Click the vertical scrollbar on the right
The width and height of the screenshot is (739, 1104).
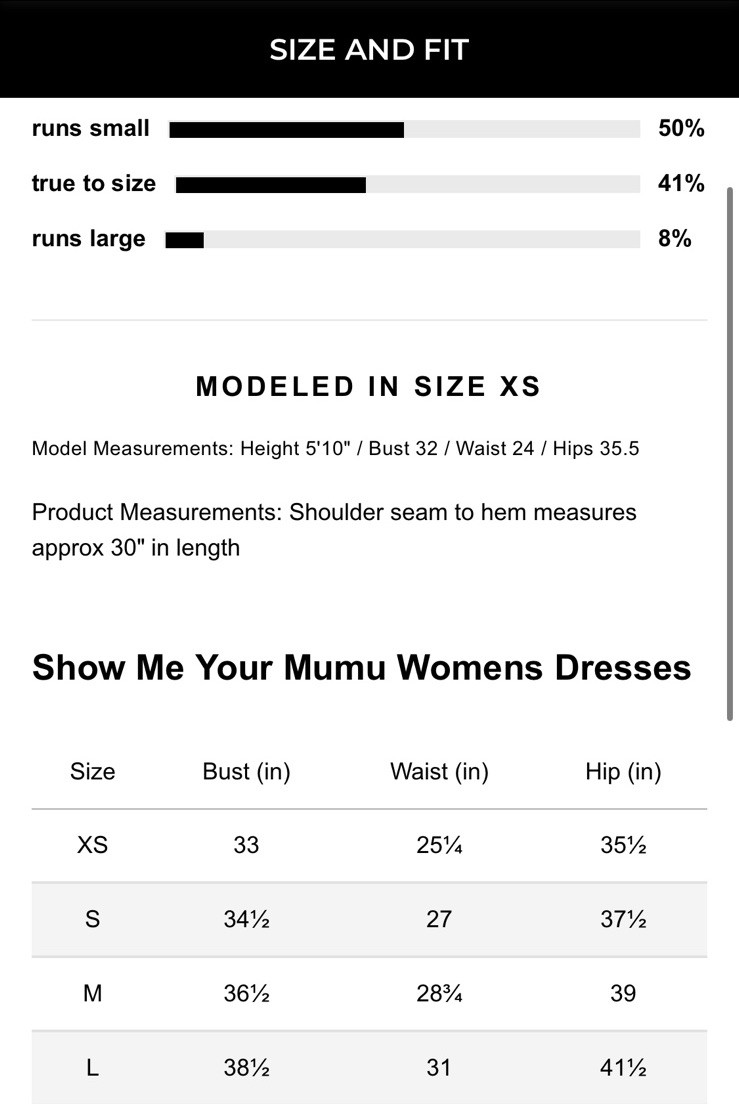[731, 450]
